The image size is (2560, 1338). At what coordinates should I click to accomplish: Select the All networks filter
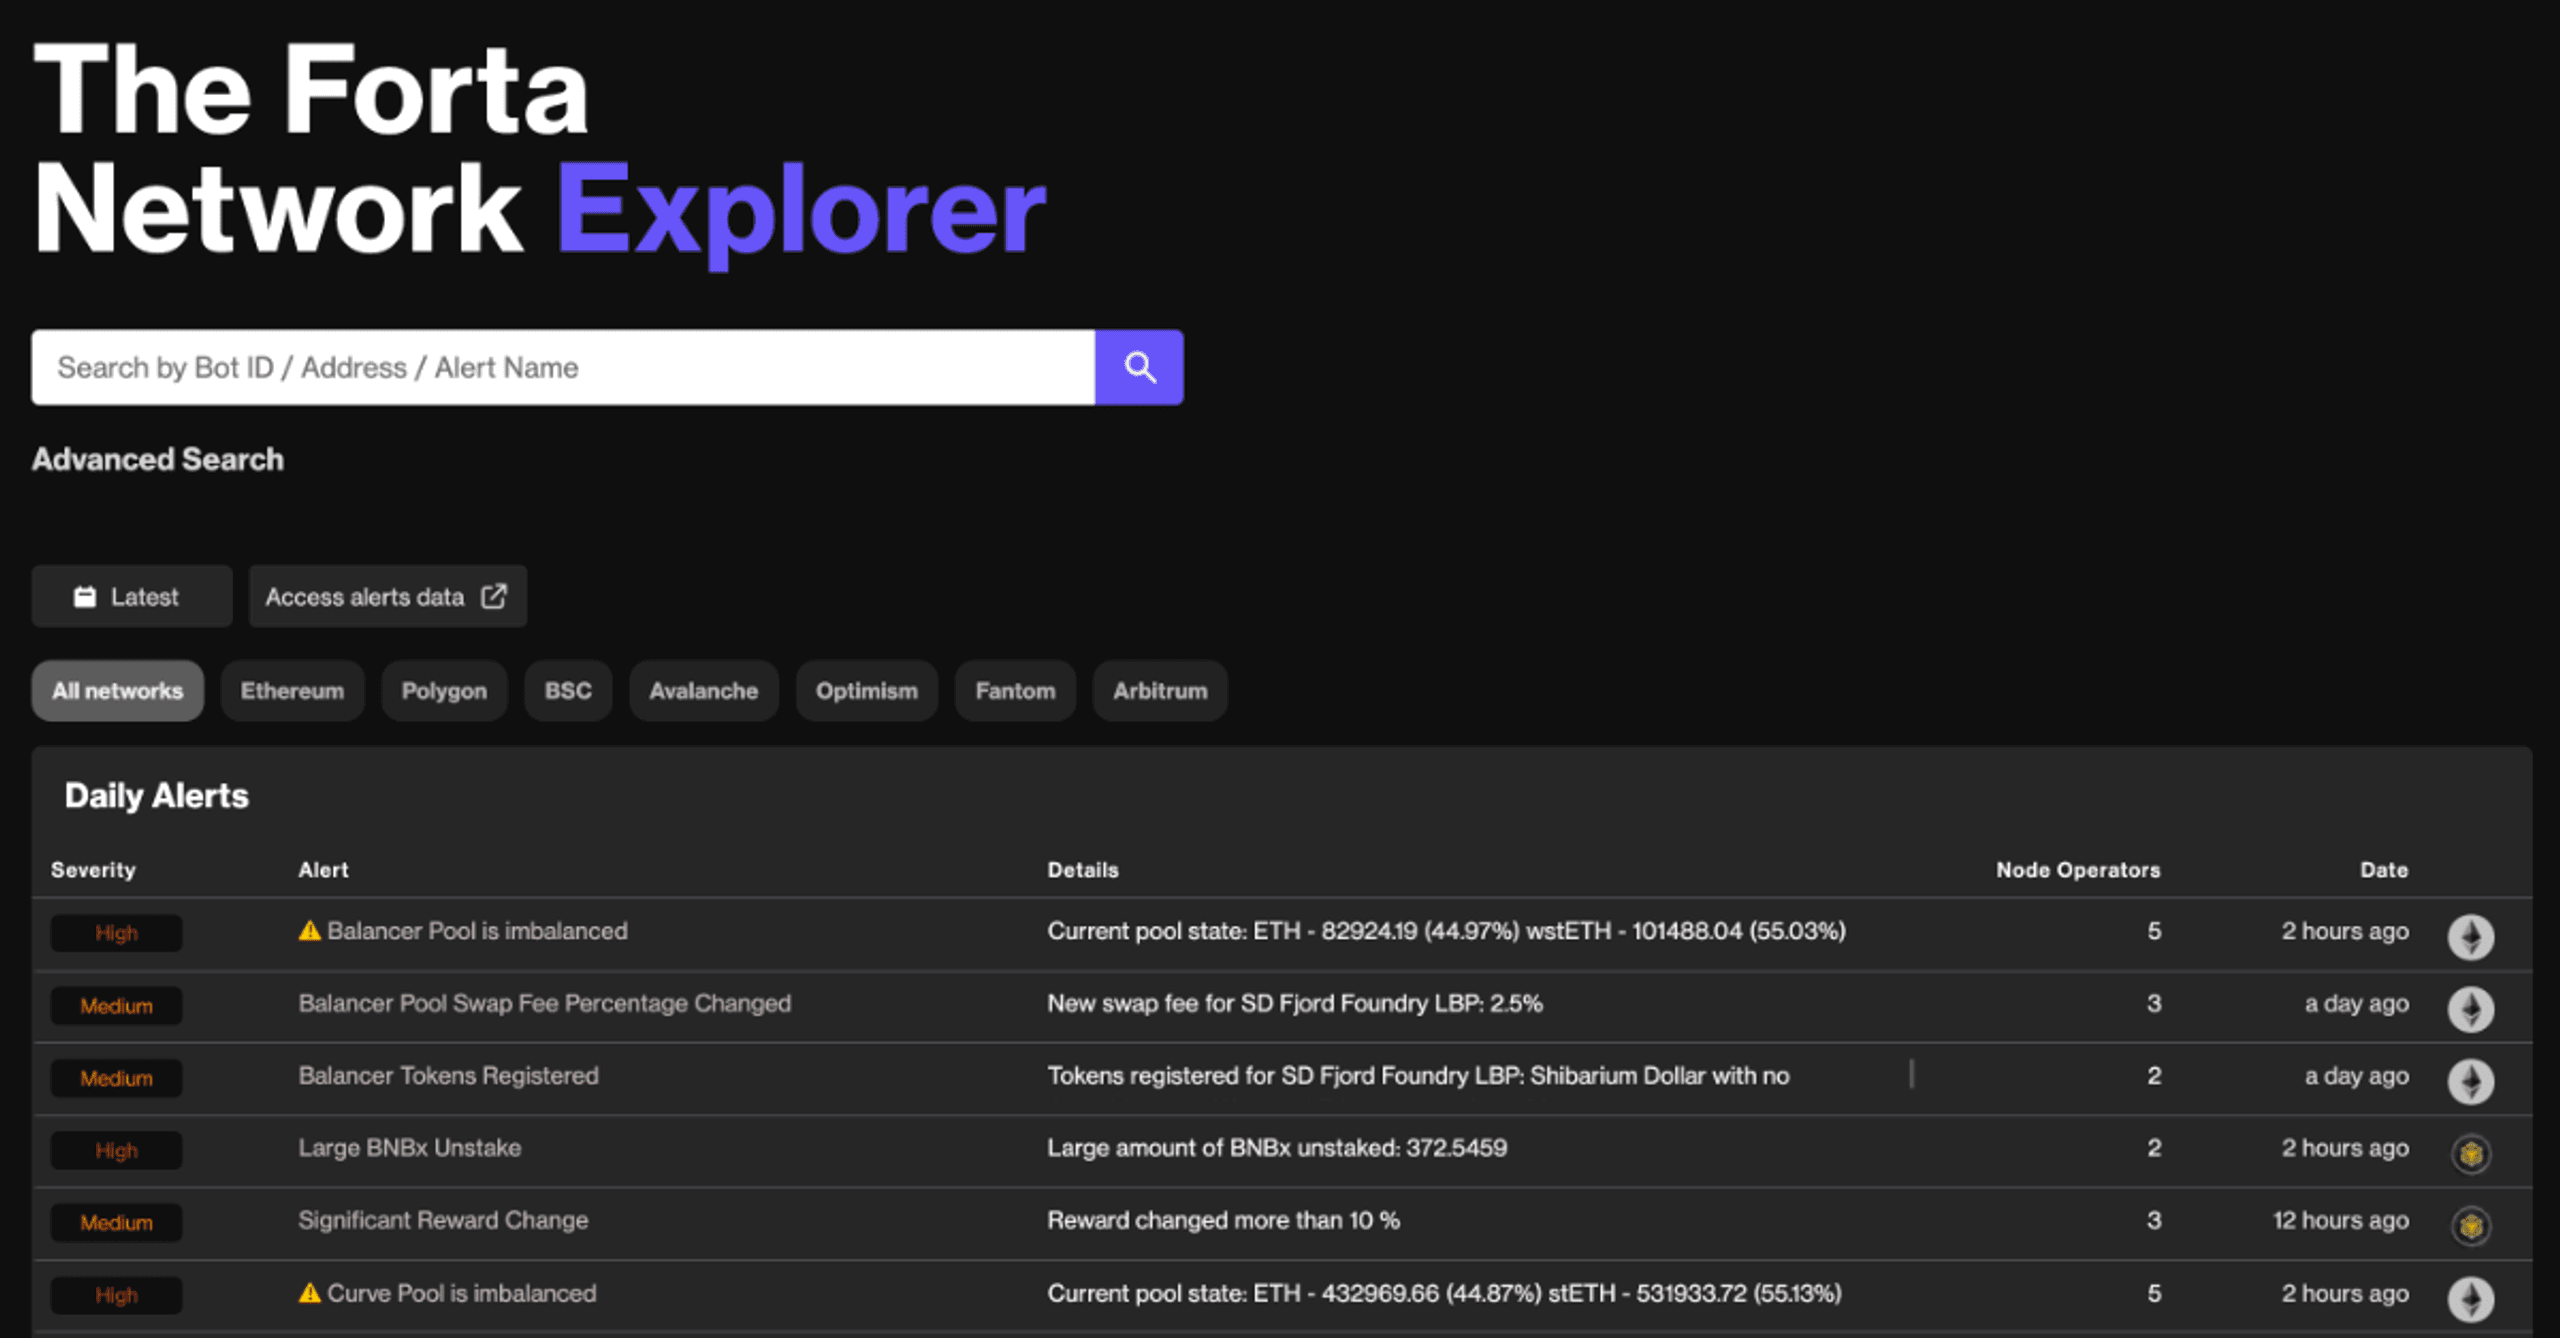coord(118,690)
